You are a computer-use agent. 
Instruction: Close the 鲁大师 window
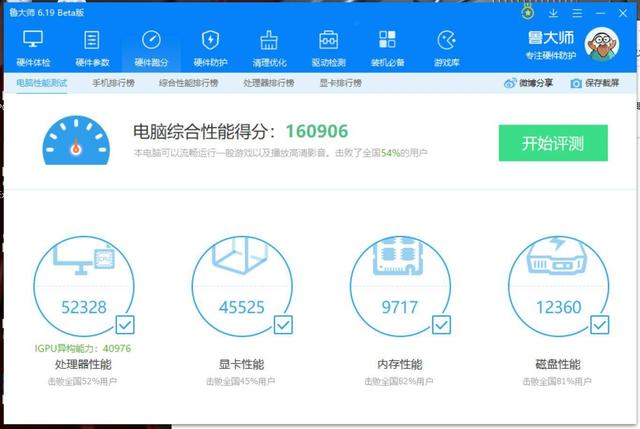click(623, 13)
